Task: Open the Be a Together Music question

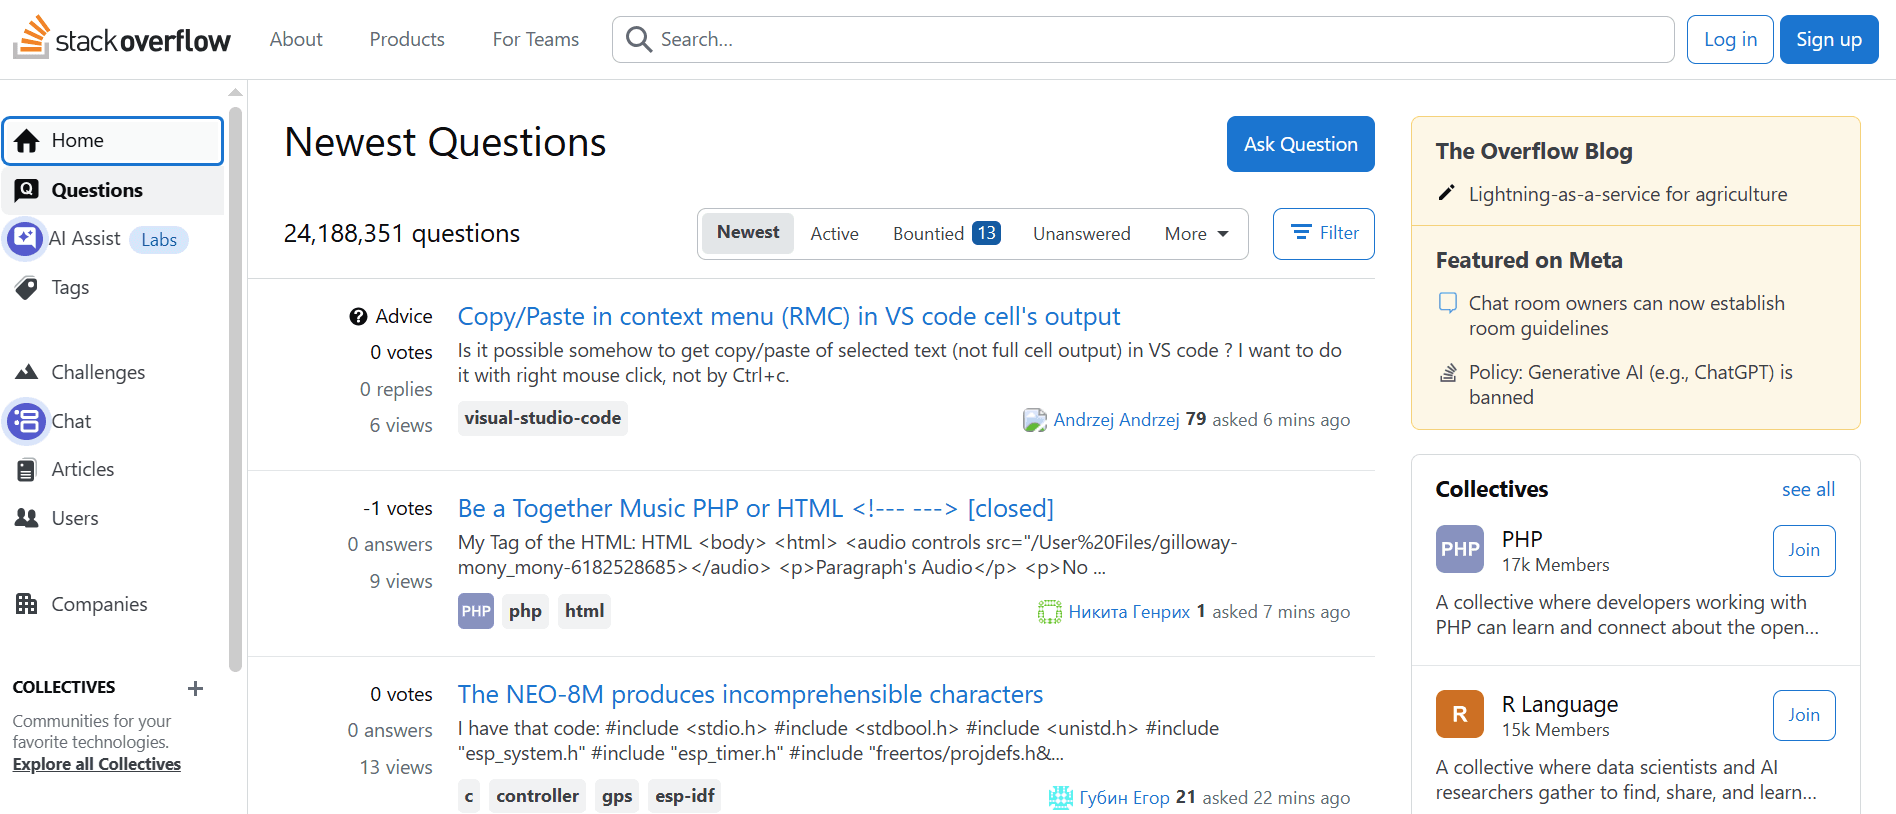Action: click(x=756, y=509)
